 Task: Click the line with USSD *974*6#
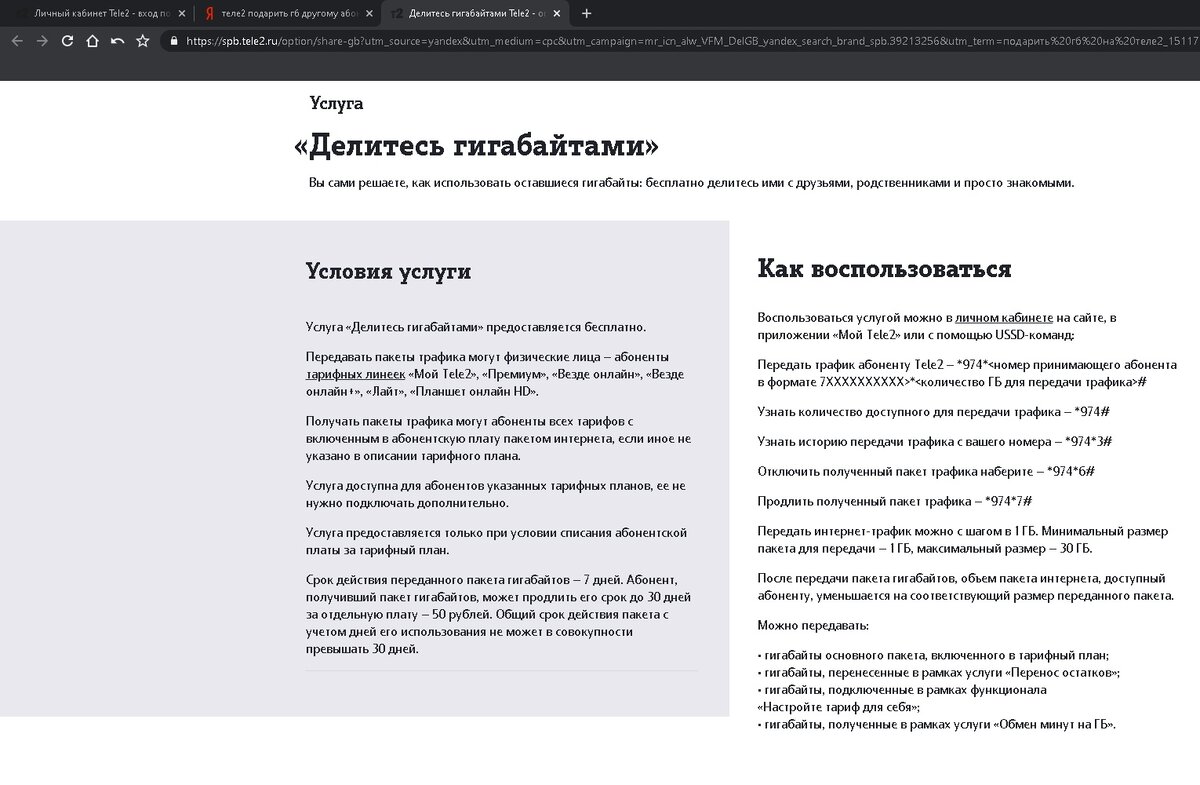[926, 471]
